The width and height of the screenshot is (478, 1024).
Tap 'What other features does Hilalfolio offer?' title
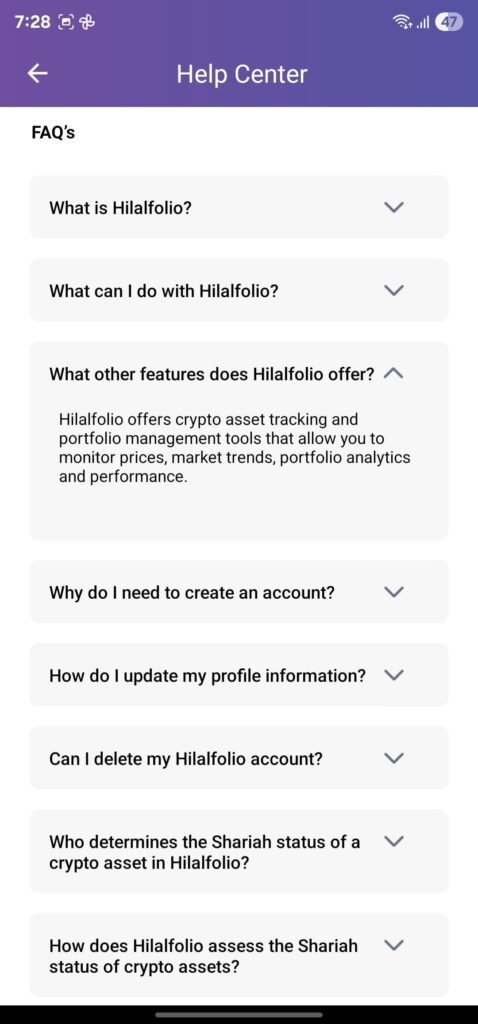212,374
